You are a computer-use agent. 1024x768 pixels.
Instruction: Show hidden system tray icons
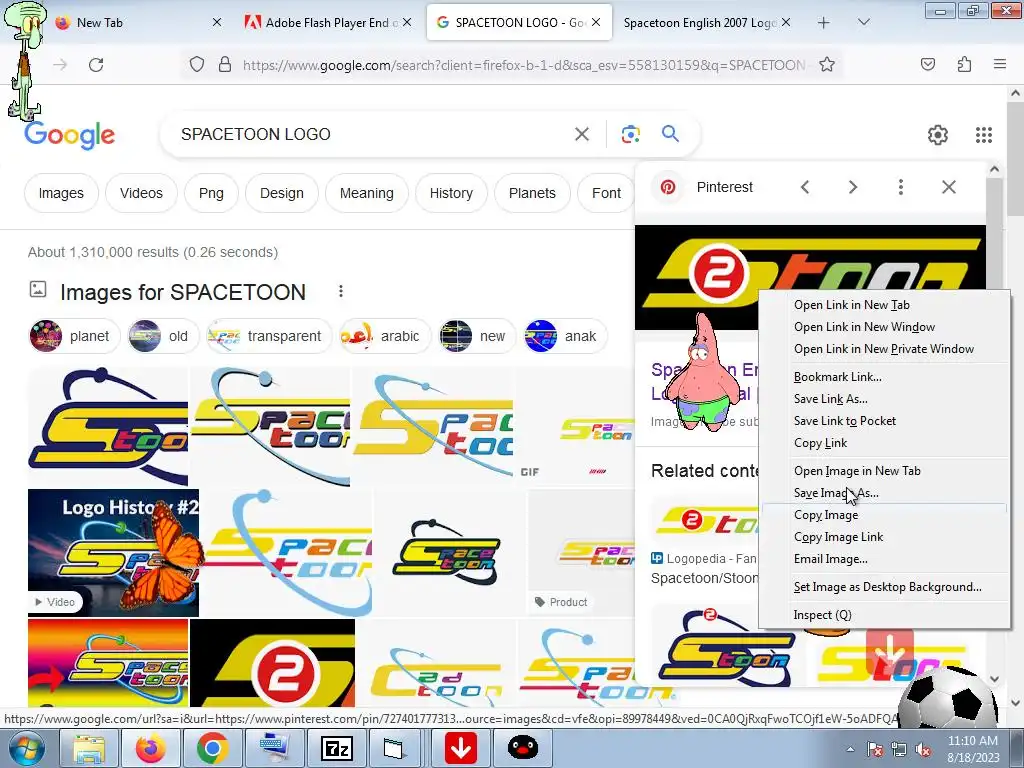(850, 749)
